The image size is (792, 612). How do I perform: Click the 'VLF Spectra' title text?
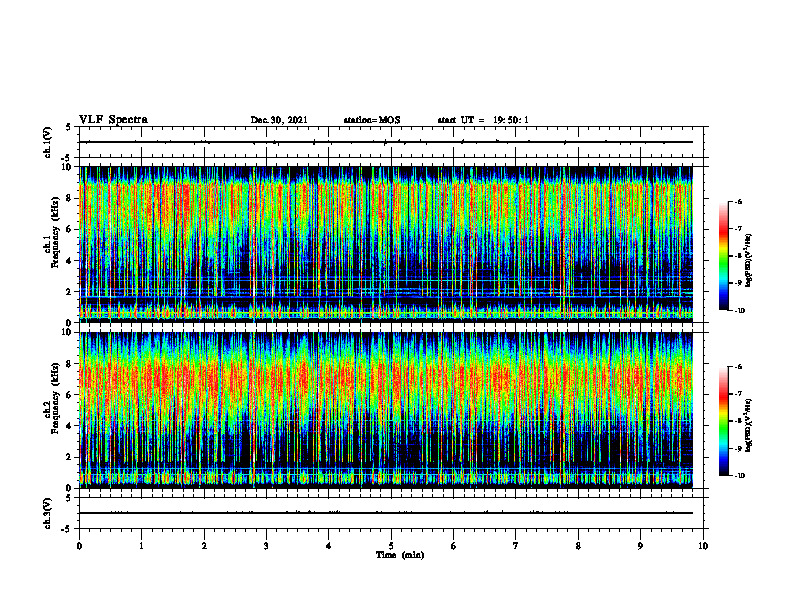pos(113,120)
